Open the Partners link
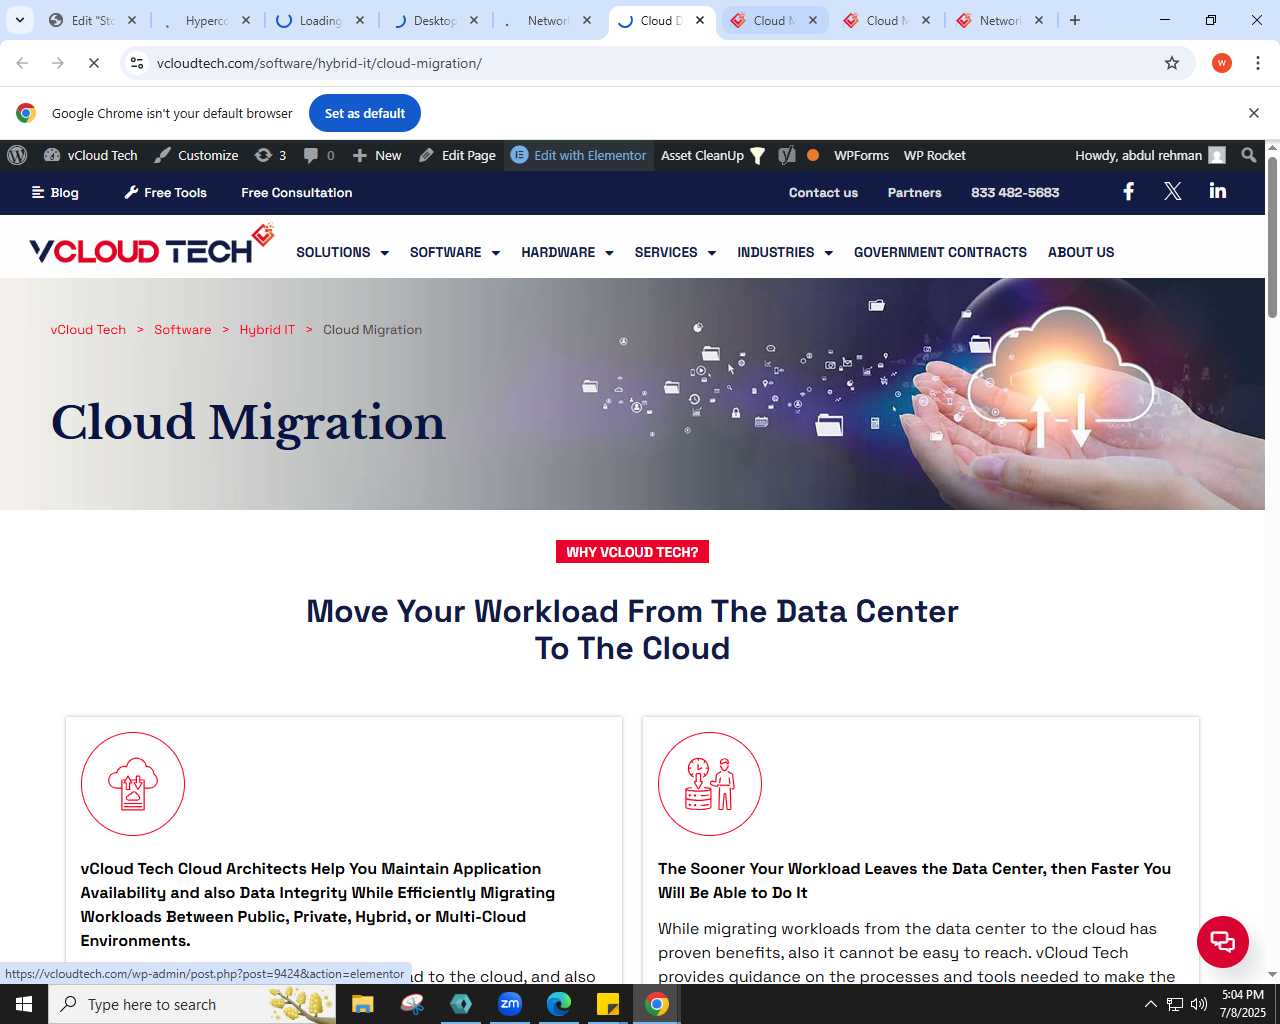Image resolution: width=1280 pixels, height=1024 pixels. click(915, 193)
